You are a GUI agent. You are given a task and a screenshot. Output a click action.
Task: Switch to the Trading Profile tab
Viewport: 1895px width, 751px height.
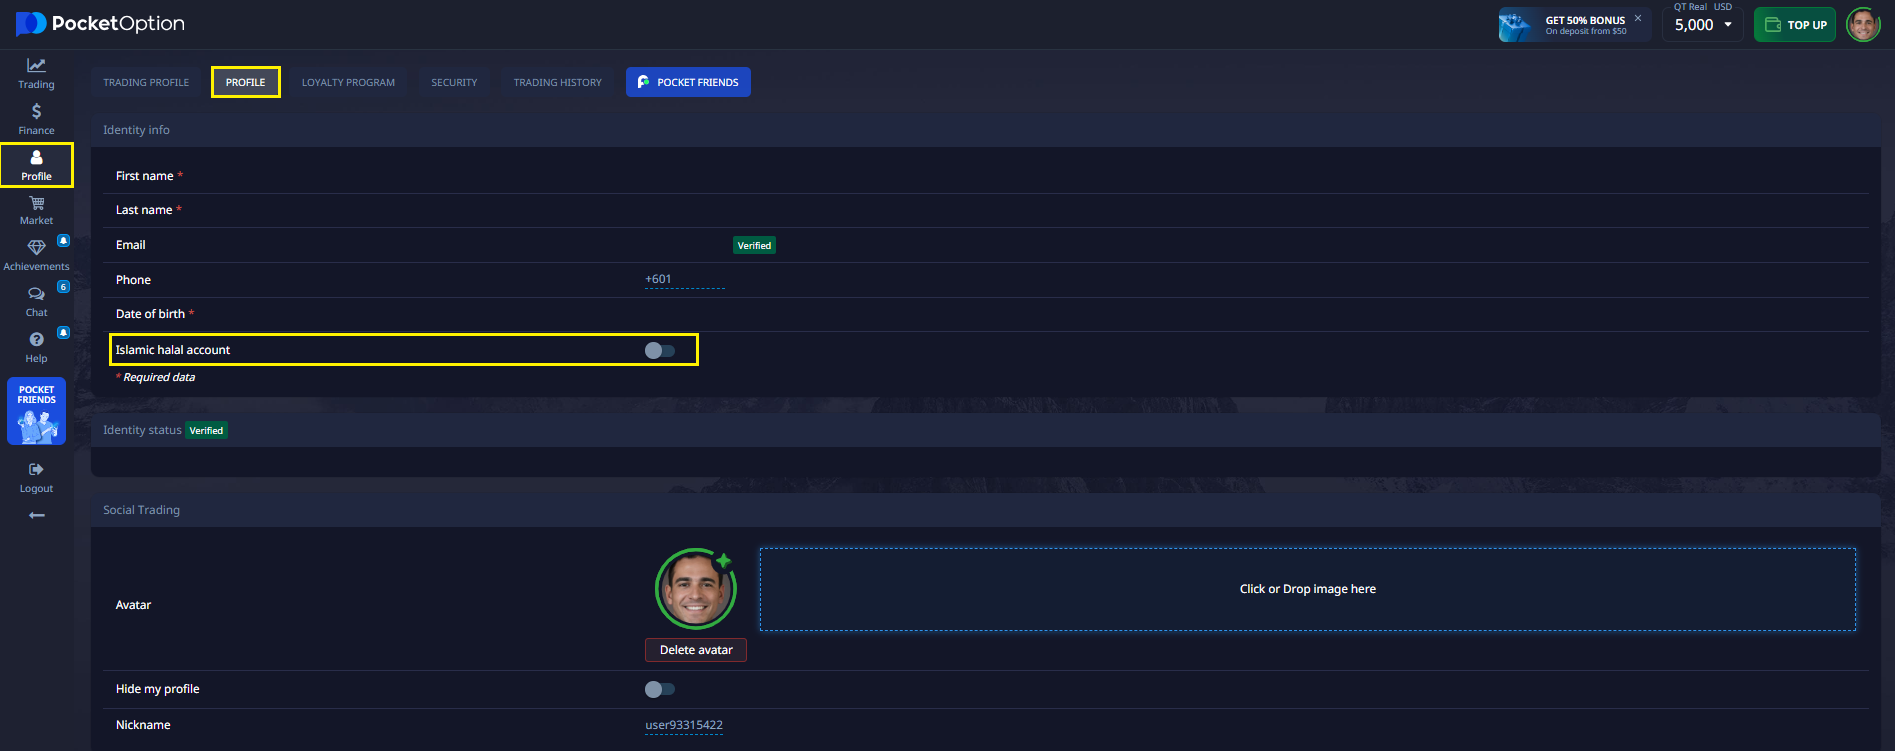point(146,82)
